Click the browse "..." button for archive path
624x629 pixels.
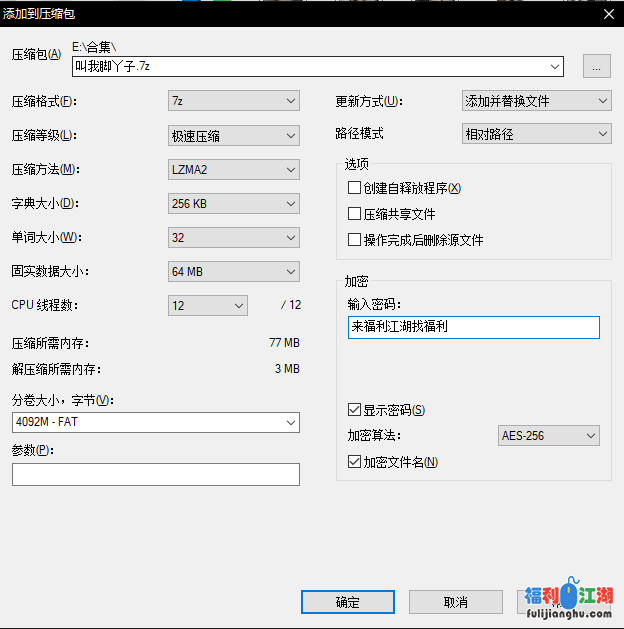click(x=596, y=67)
